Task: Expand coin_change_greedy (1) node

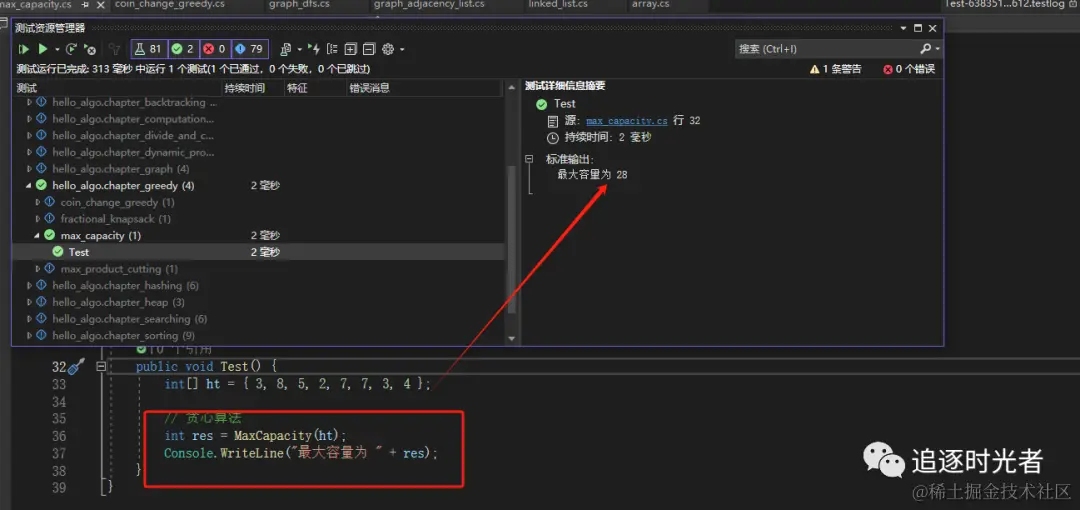Action: [x=37, y=202]
